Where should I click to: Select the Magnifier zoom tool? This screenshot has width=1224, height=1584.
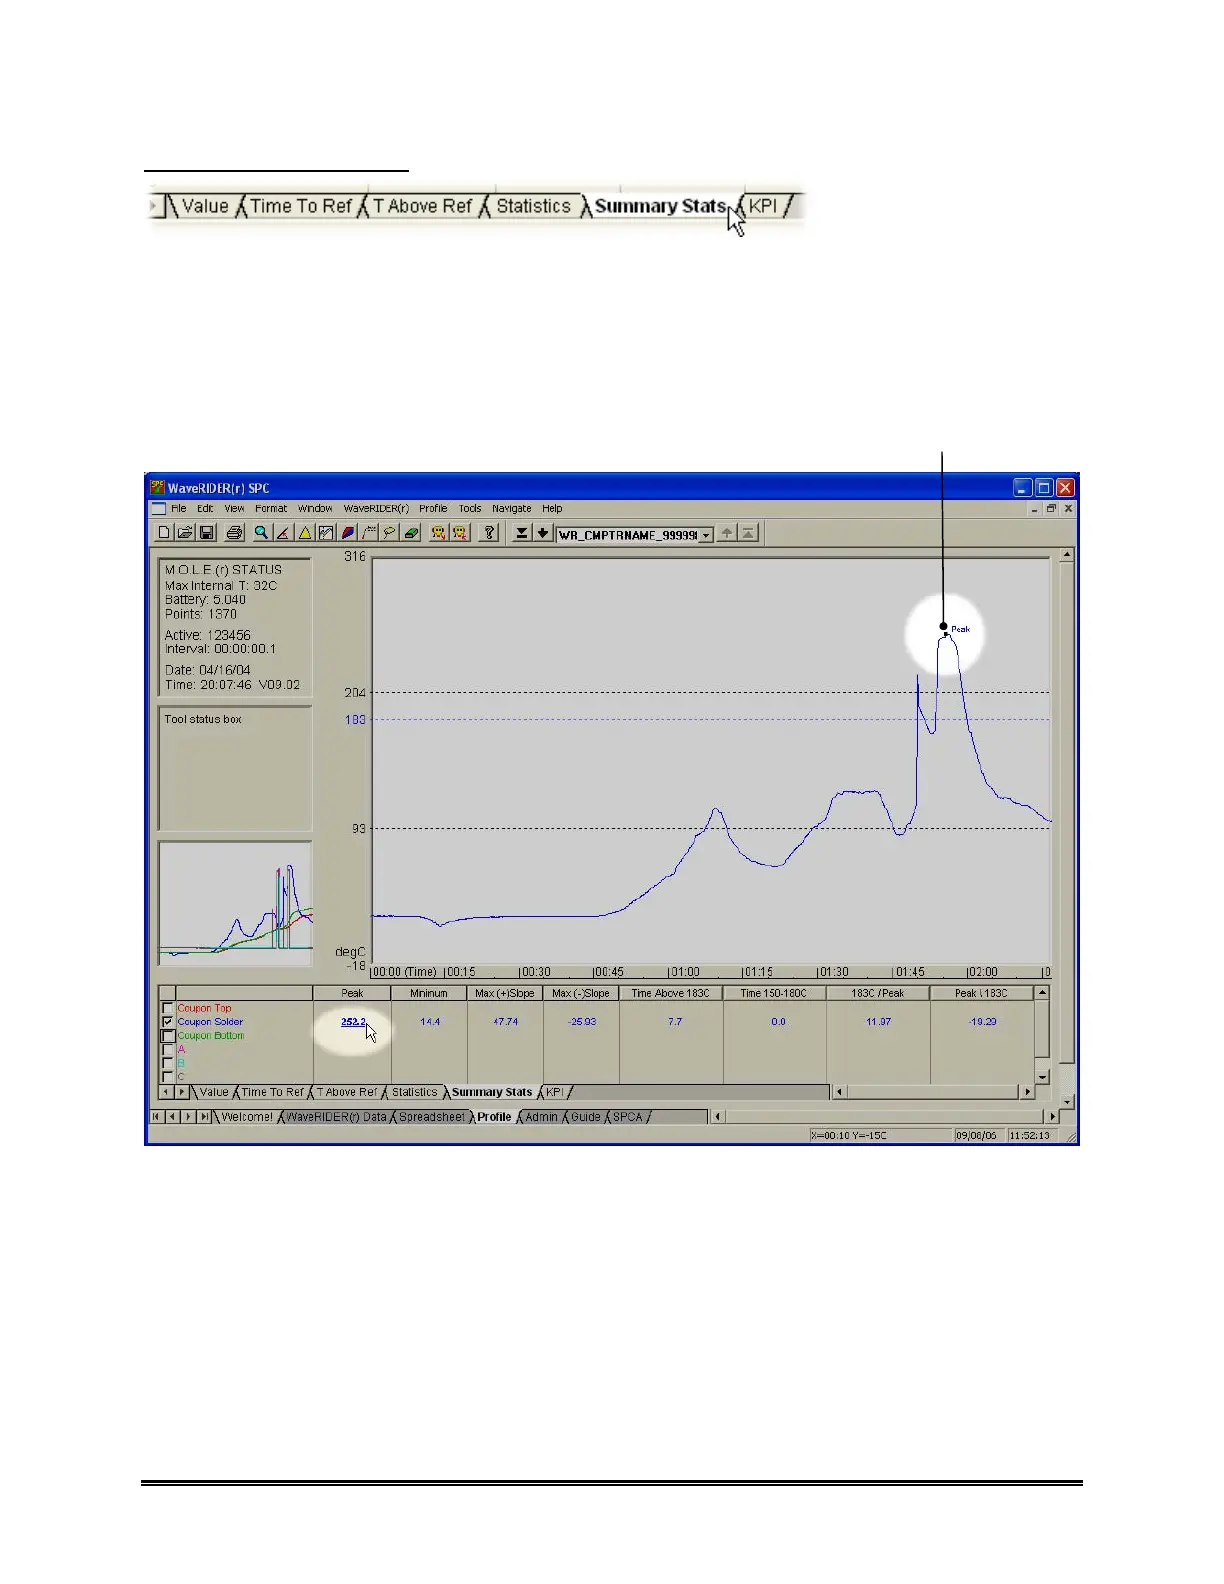point(261,533)
